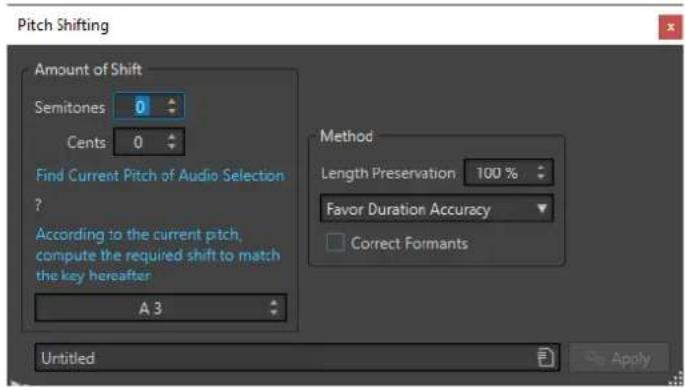The image size is (685, 387).
Task: Click the Apply button
Action: [619, 358]
